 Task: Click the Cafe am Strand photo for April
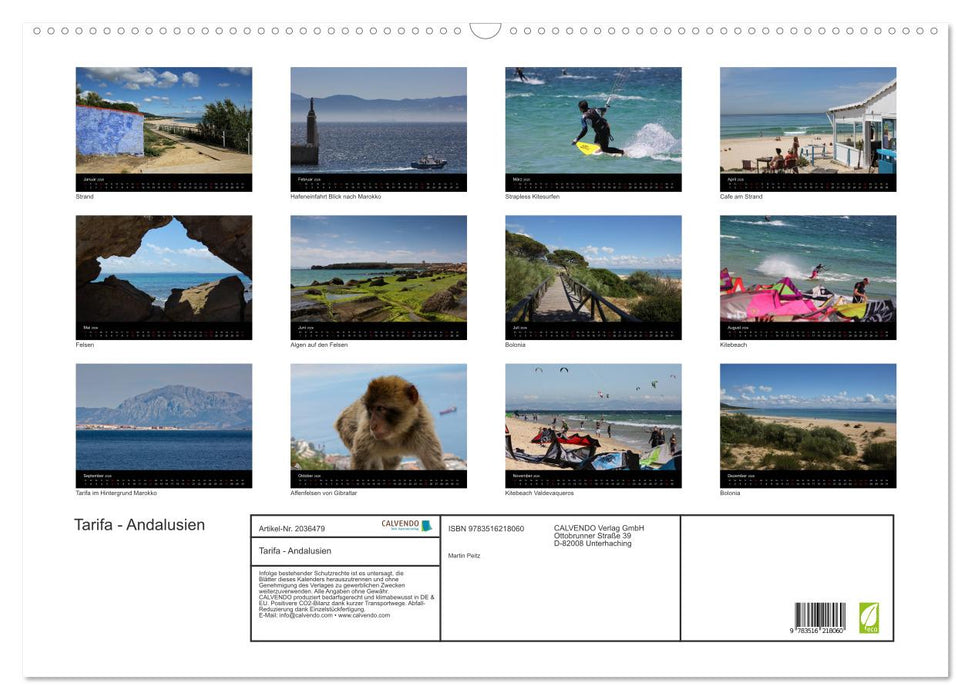click(808, 123)
